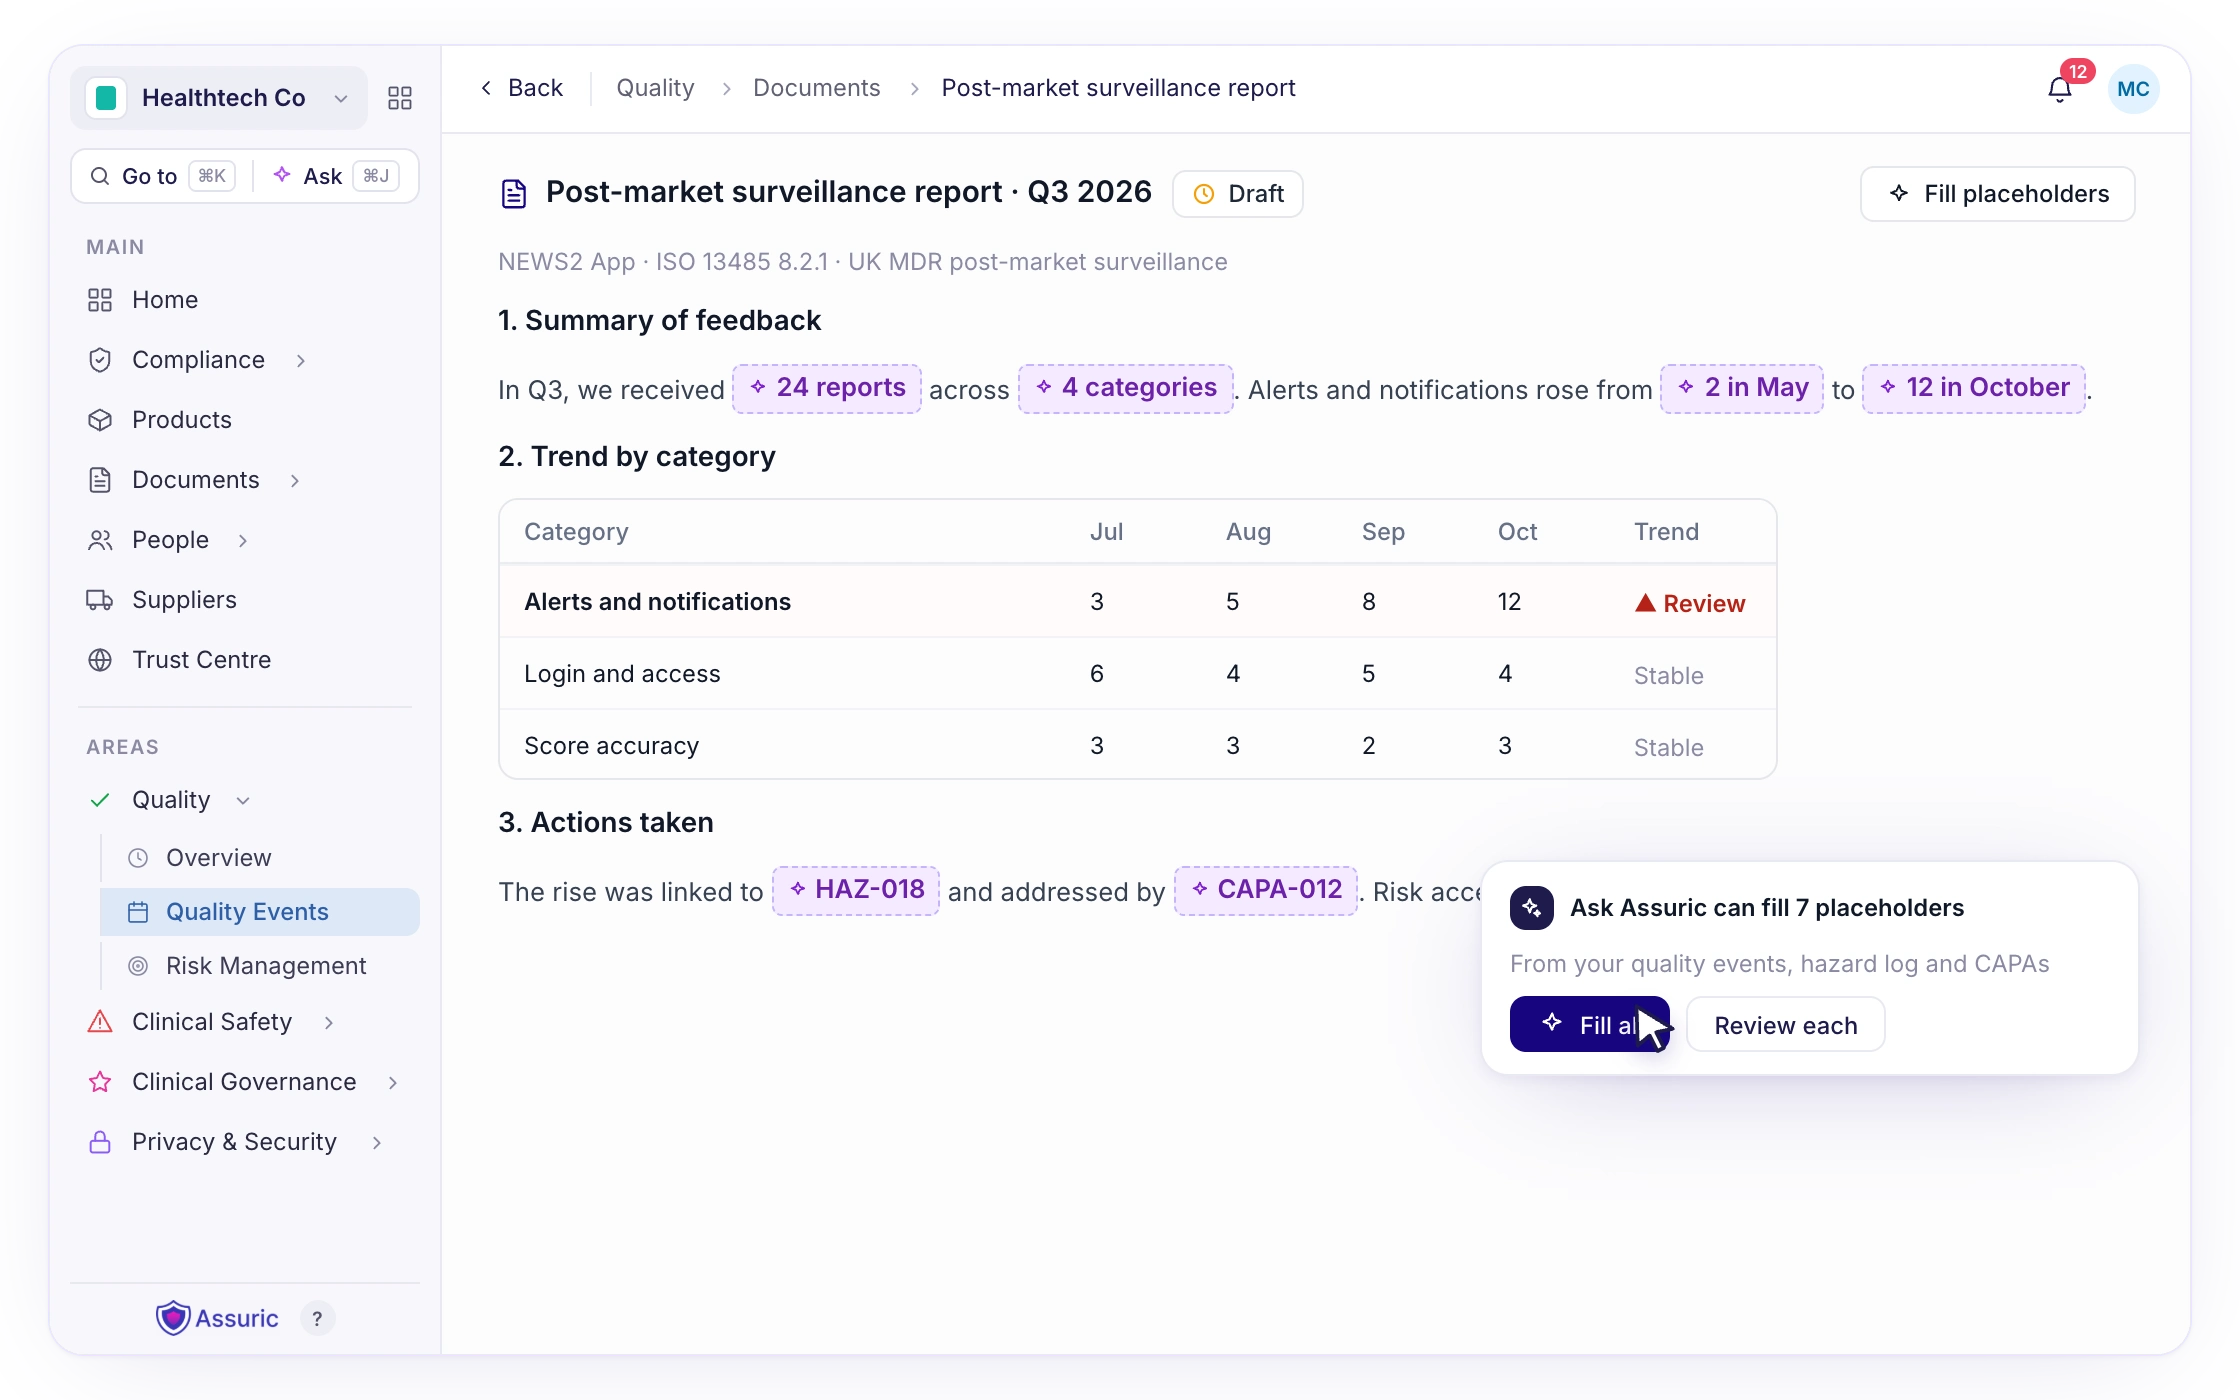Click the MC user avatar
Viewport: 2240px width, 1400px height.
point(2133,89)
